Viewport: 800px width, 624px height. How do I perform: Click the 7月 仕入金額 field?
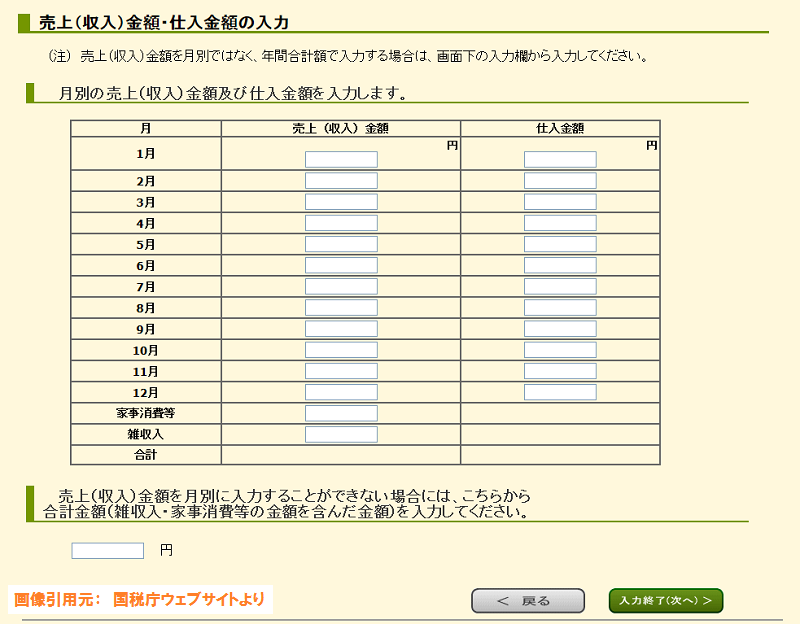560,286
